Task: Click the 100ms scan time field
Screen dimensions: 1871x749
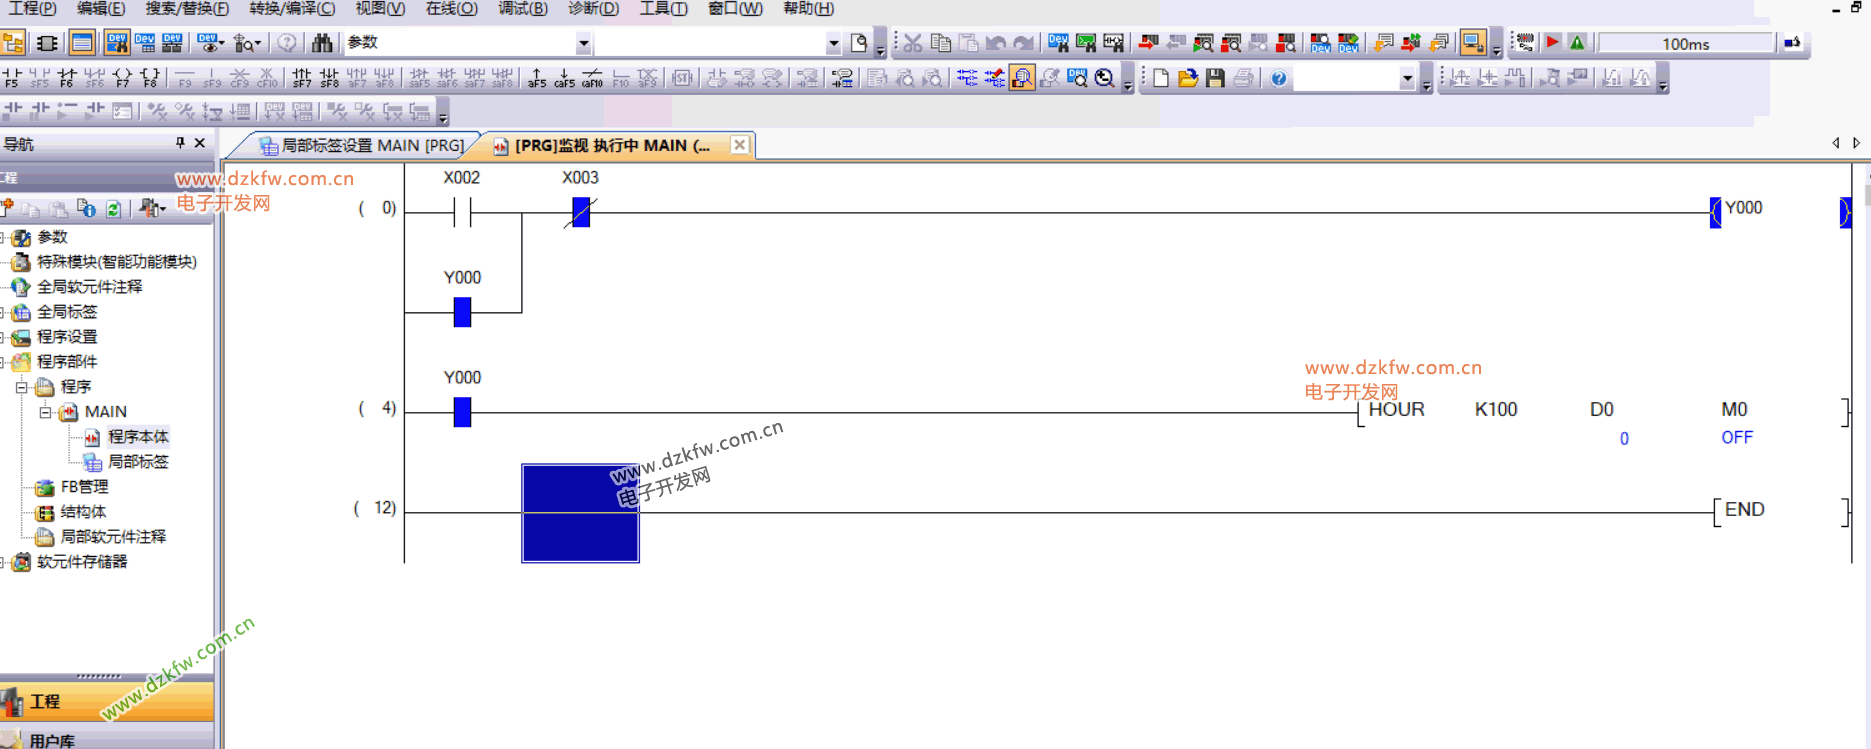Action: point(1685,44)
